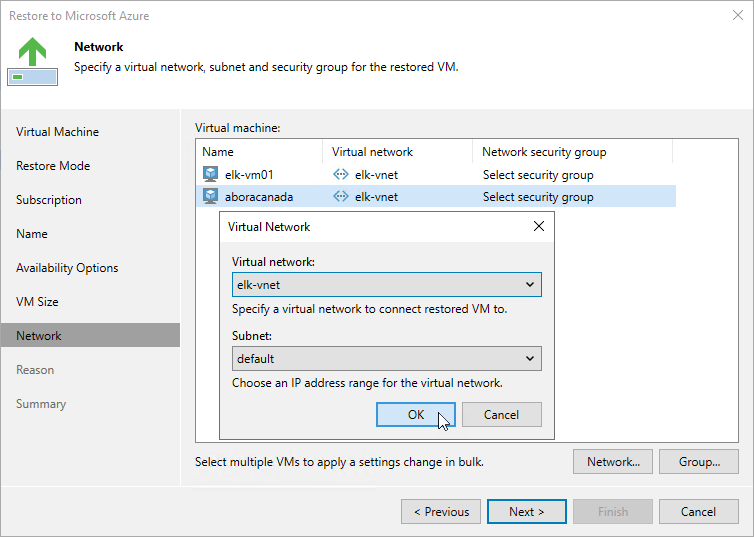Image resolution: width=754 pixels, height=537 pixels.
Task: Go to the Restore Mode step
Action: [x=53, y=166]
